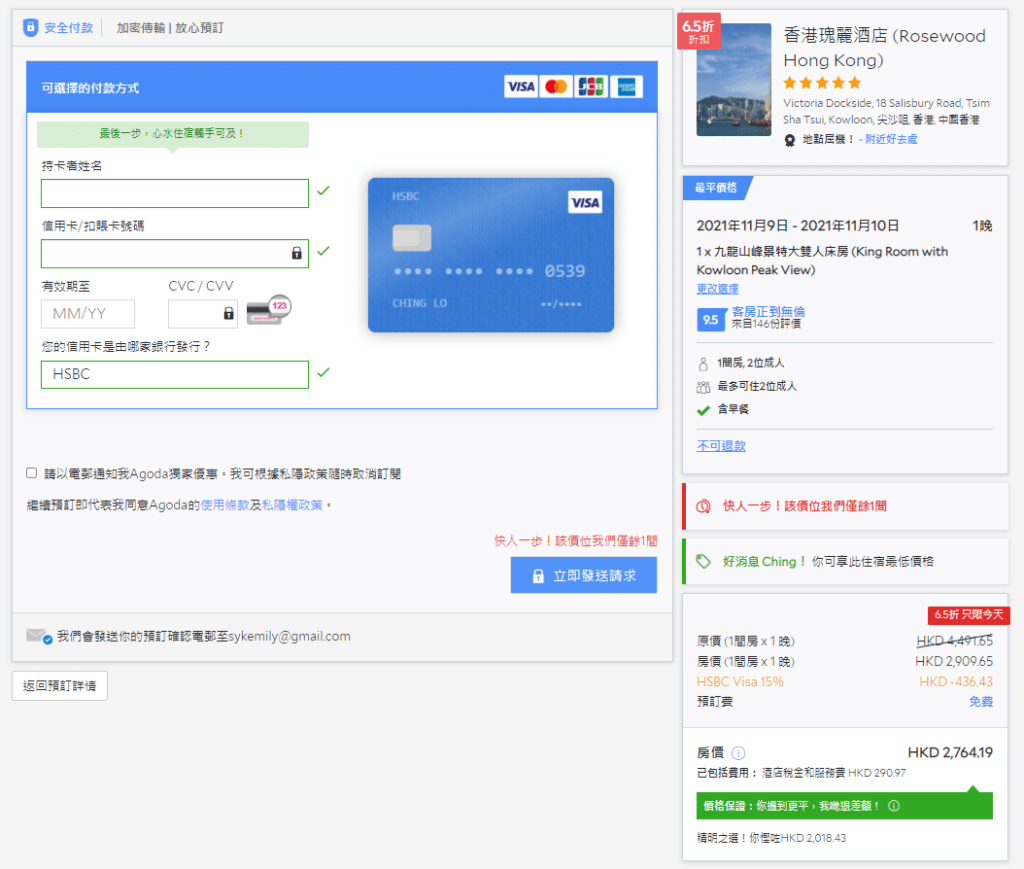Open the 附近好去處 nearby places link
Screen dimensions: 1024x869
(891, 139)
